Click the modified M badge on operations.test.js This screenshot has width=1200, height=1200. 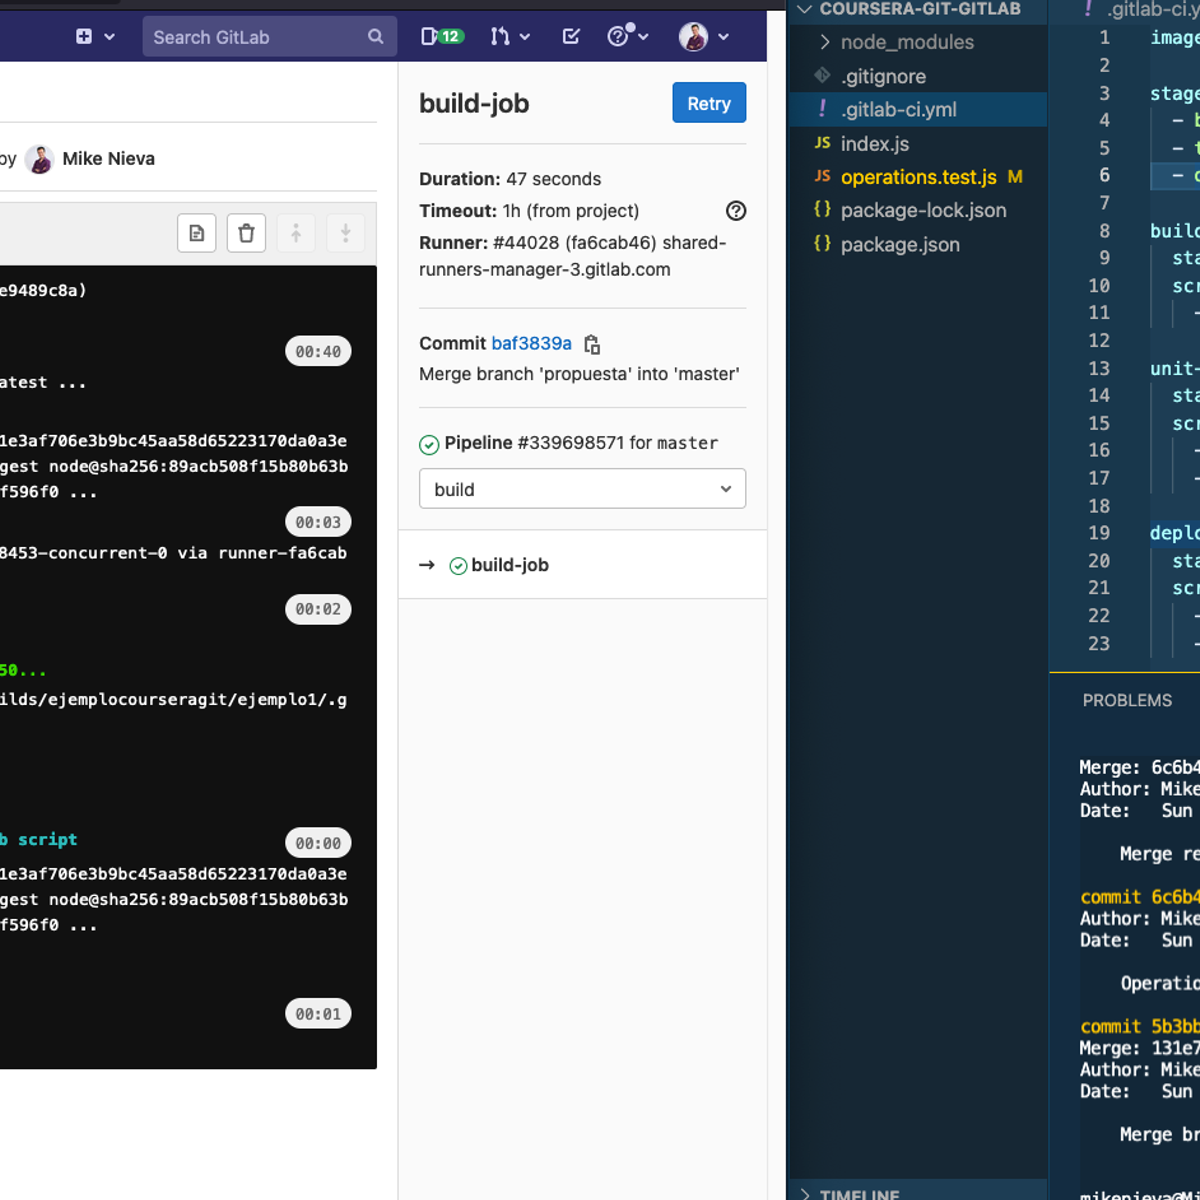coord(1015,177)
